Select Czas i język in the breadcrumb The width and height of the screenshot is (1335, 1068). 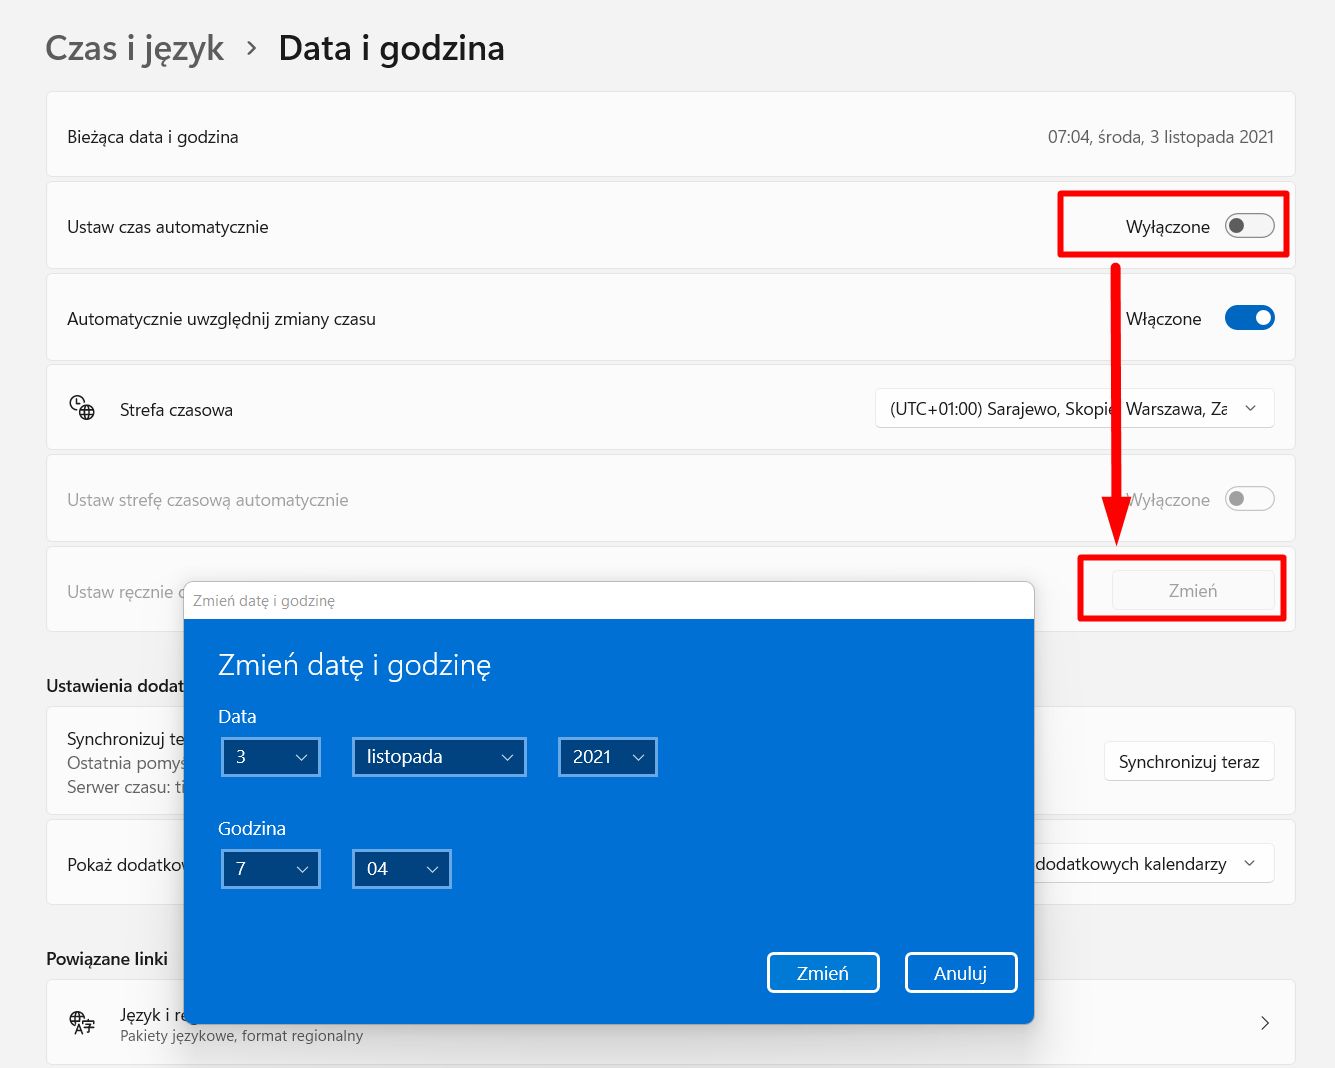click(133, 47)
